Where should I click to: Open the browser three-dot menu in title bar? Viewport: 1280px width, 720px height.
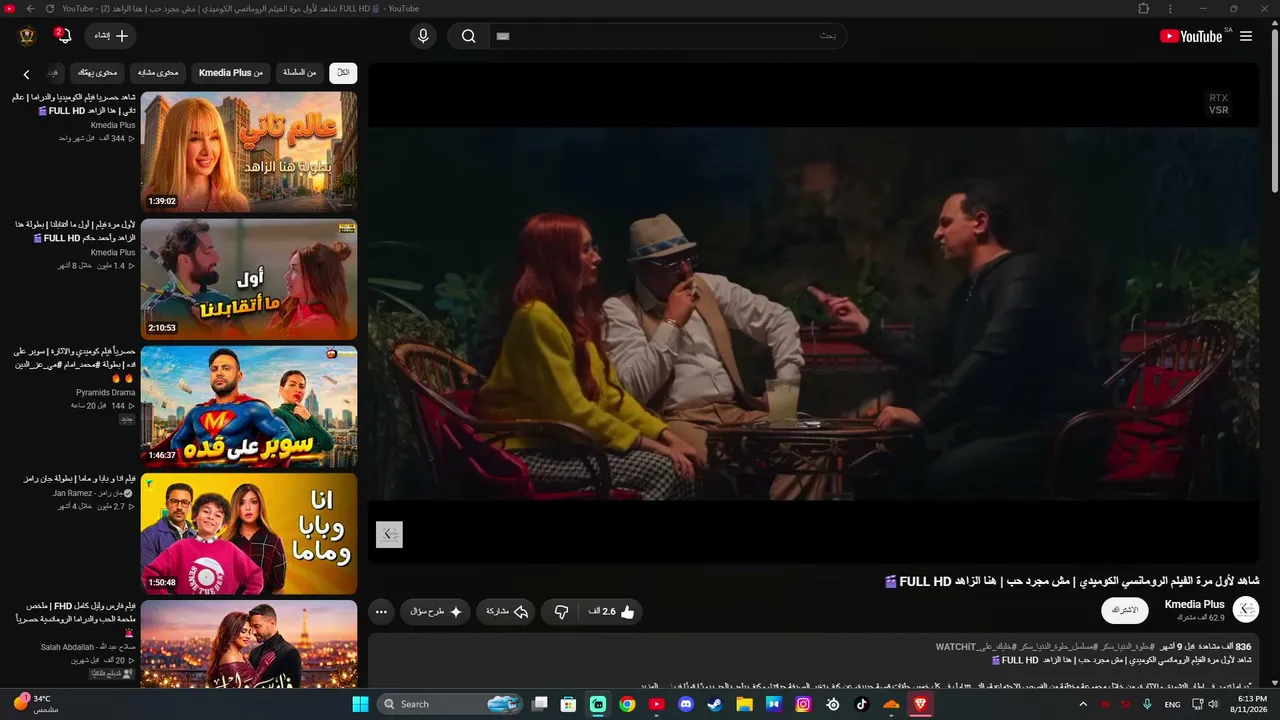(x=1171, y=8)
